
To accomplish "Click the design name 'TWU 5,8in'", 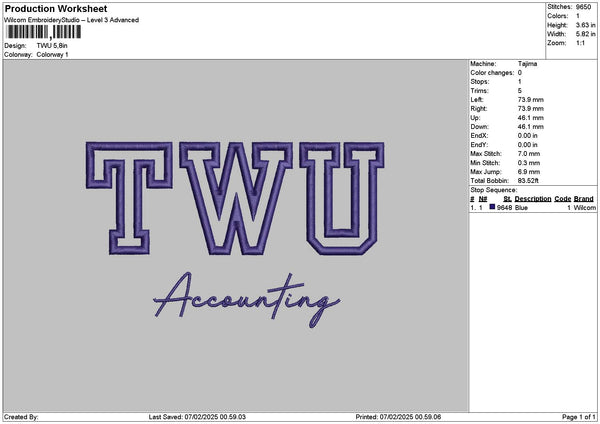I will (52, 46).
